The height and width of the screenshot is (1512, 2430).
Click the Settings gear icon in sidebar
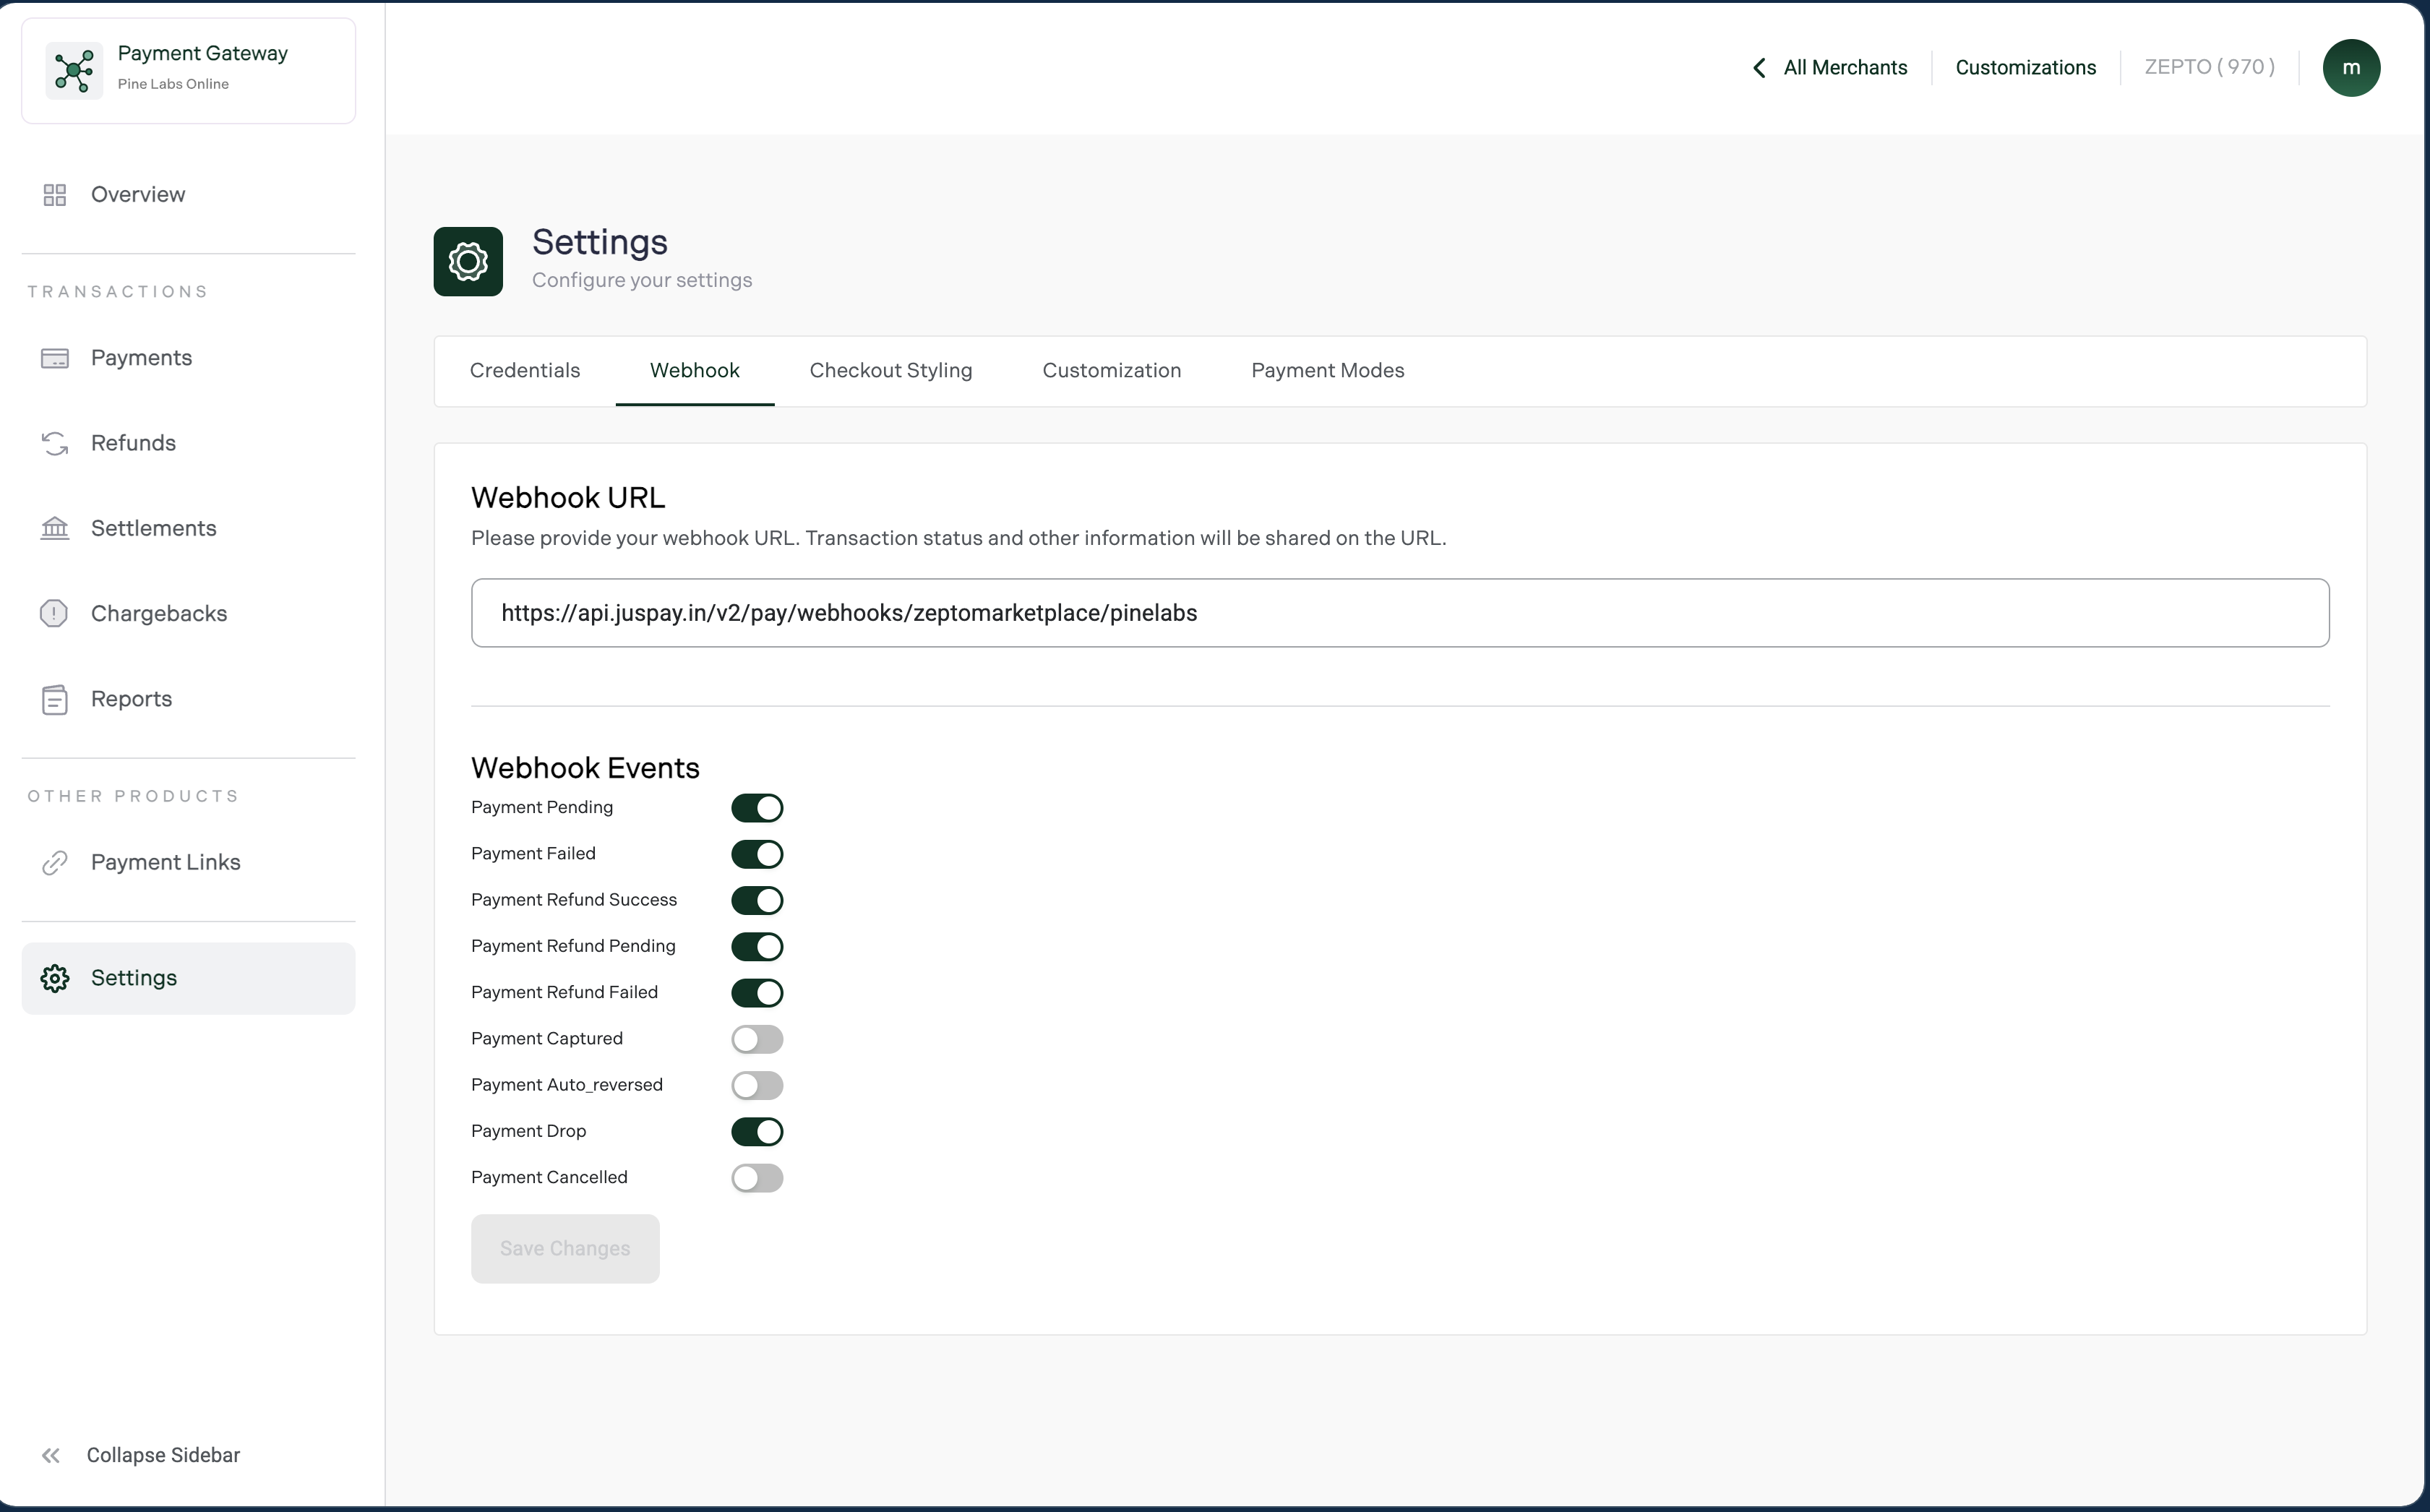point(55,978)
